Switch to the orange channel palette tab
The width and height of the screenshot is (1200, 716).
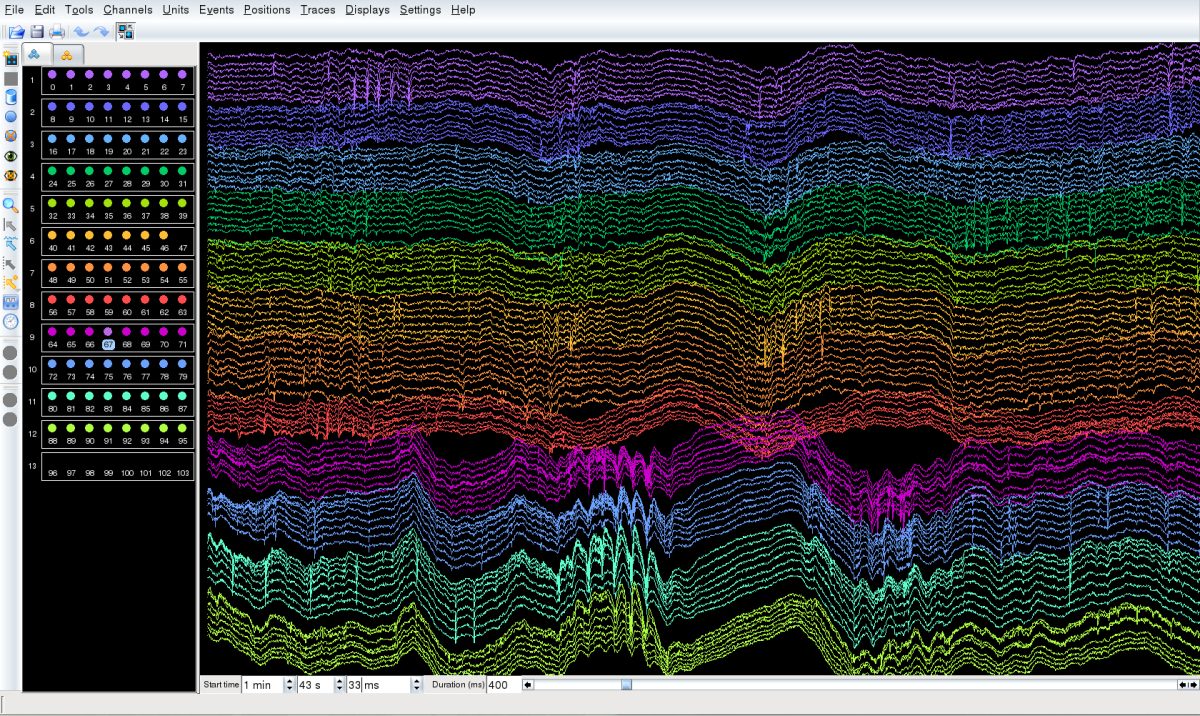67,55
